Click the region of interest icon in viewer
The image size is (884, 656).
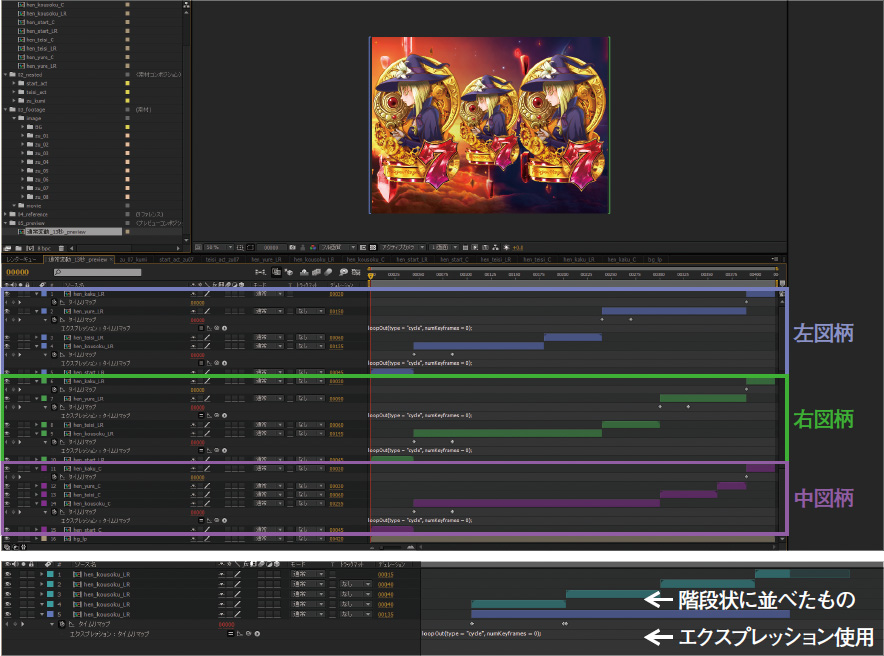[x=363, y=247]
